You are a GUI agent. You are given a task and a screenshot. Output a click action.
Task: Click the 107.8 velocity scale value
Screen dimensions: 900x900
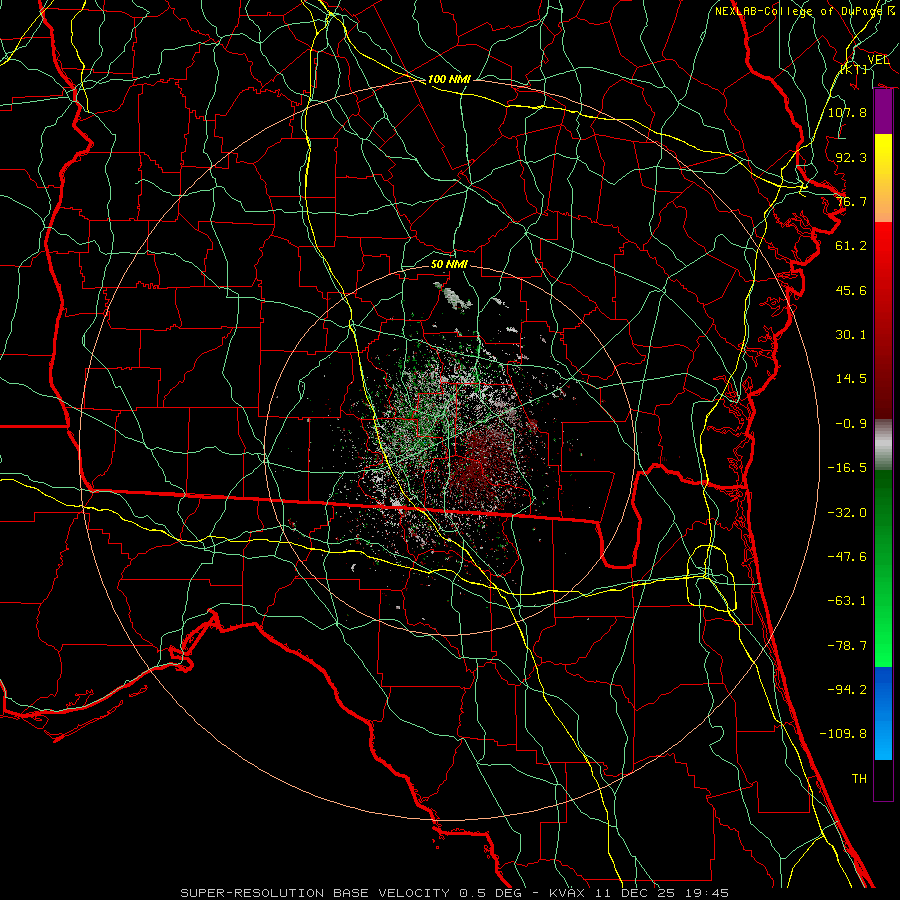pyautogui.click(x=847, y=112)
